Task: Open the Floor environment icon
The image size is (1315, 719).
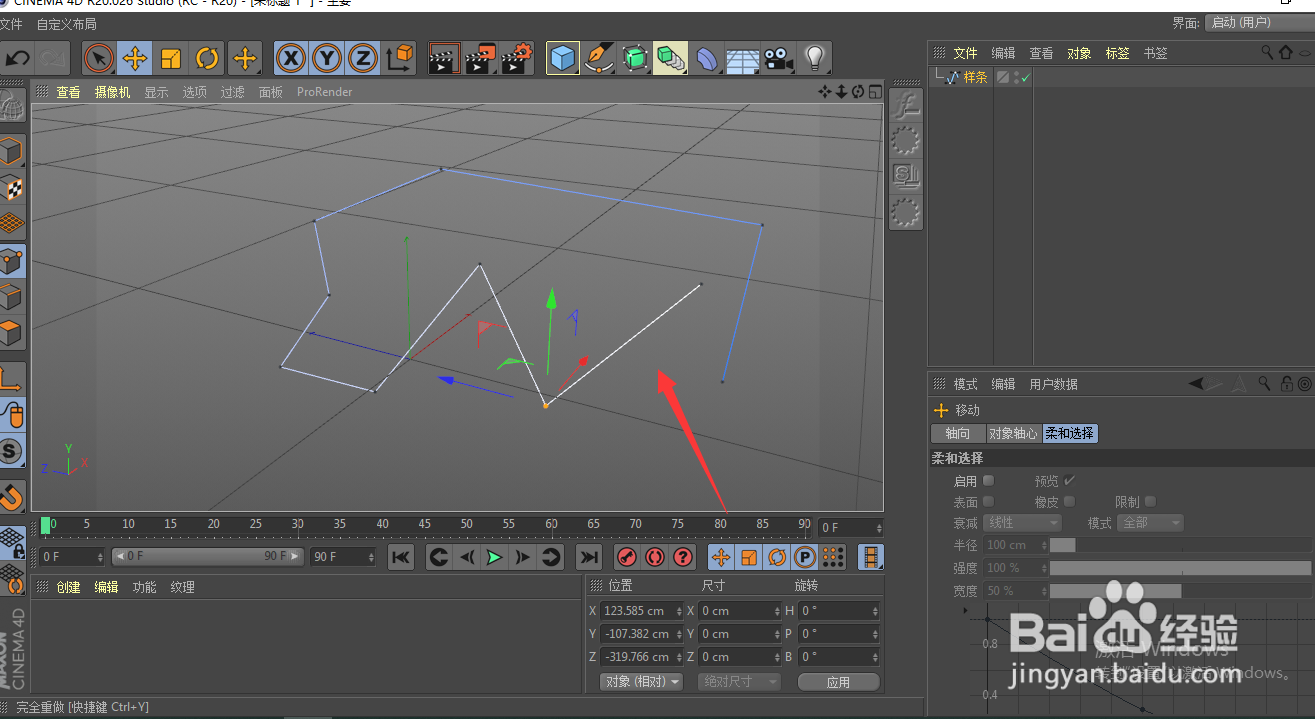Action: [742, 59]
